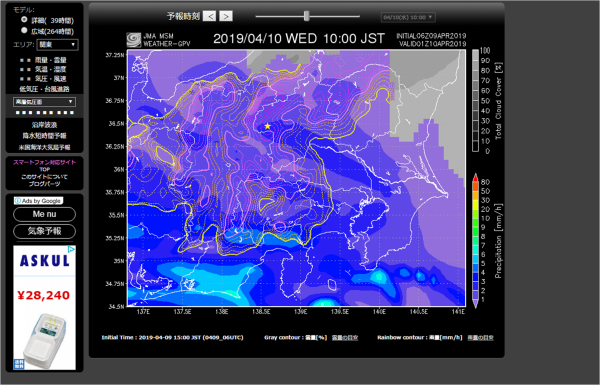The height and width of the screenshot is (385, 600).
Task: Open the forecast date-time dropdown
Action: pos(408,17)
